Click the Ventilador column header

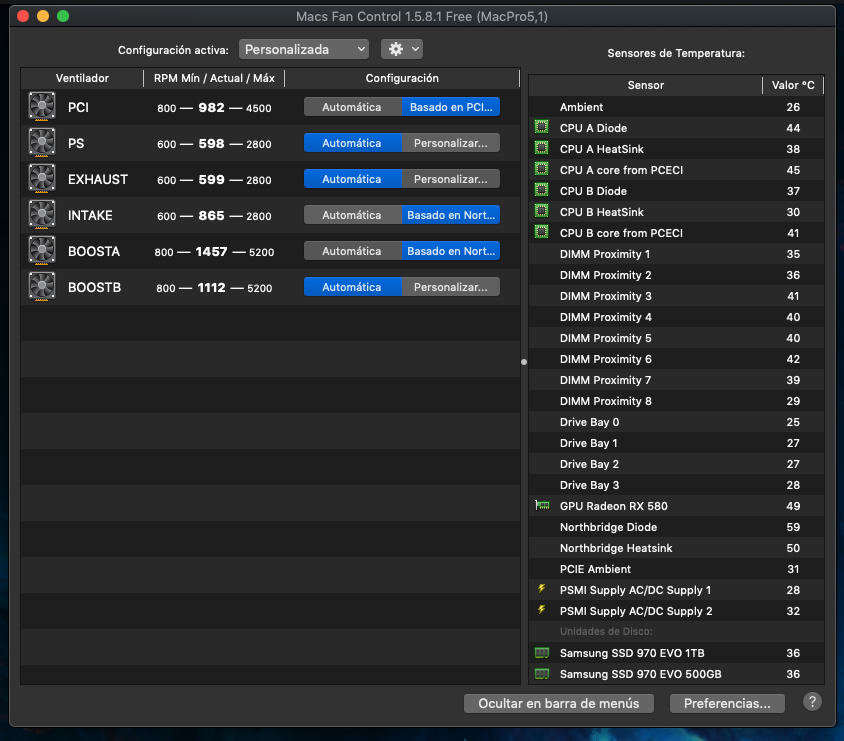pyautogui.click(x=82, y=78)
